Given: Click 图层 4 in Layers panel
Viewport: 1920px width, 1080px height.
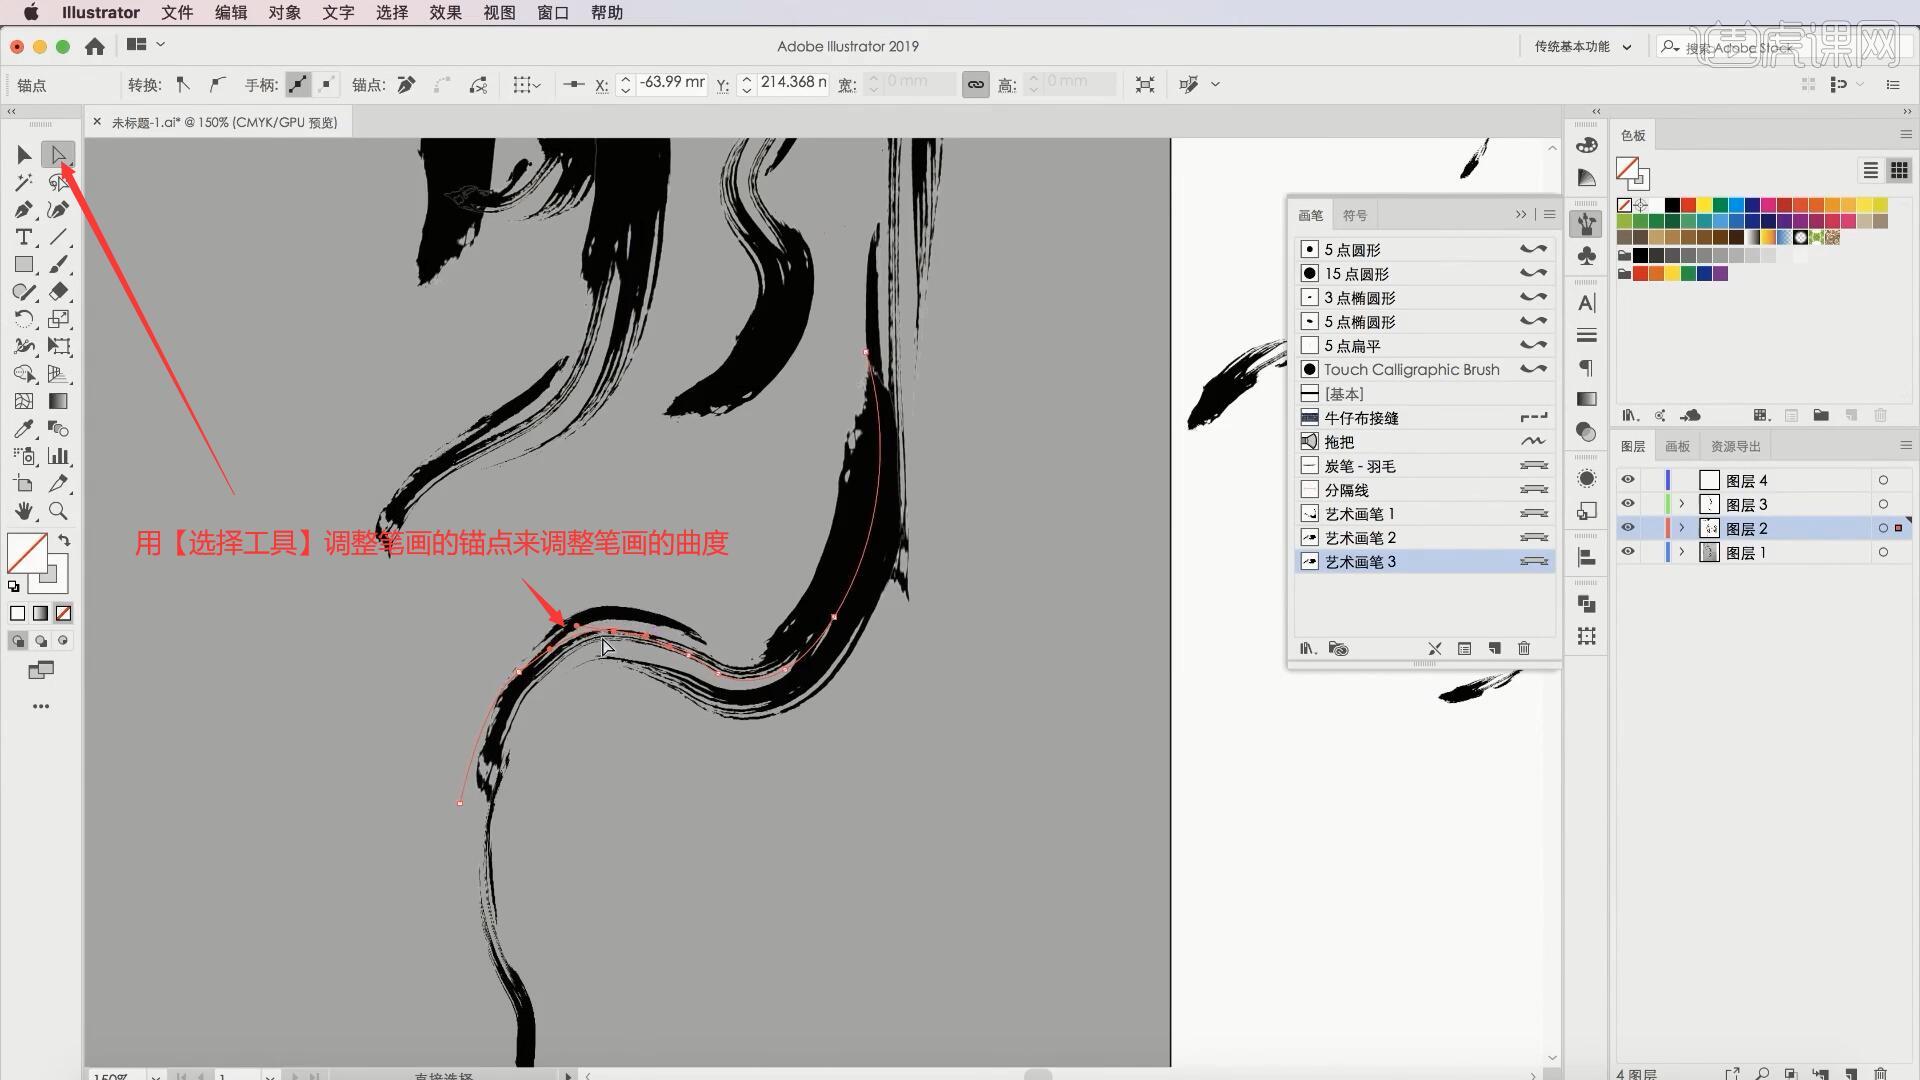Looking at the screenshot, I should (1747, 479).
